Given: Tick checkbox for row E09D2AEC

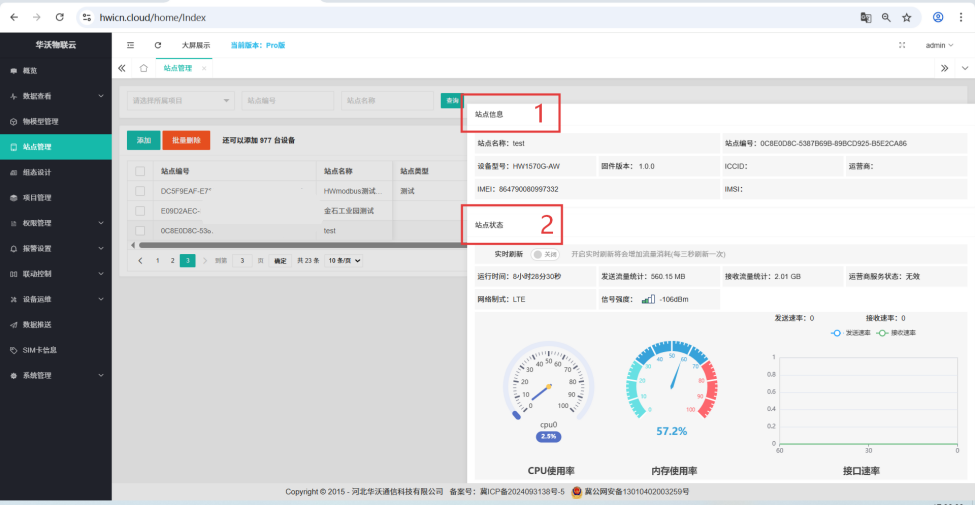Looking at the screenshot, I should 140,211.
